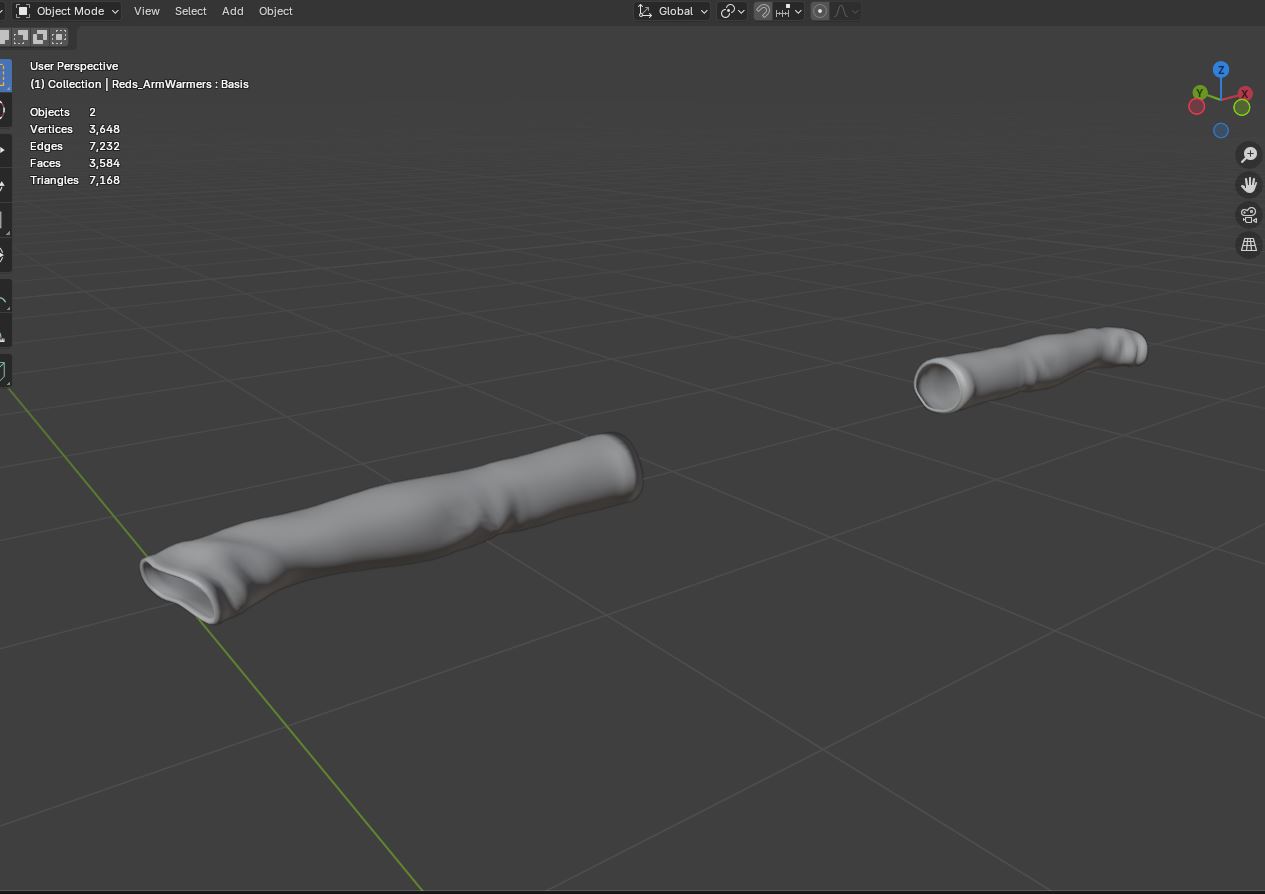Click the blue Z axis gizmo ball
Screen dimensions: 1265x894
1220,70
